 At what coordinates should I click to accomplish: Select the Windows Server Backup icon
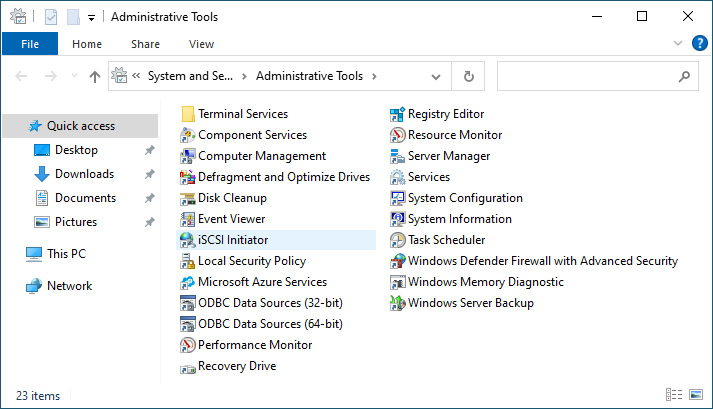[397, 303]
